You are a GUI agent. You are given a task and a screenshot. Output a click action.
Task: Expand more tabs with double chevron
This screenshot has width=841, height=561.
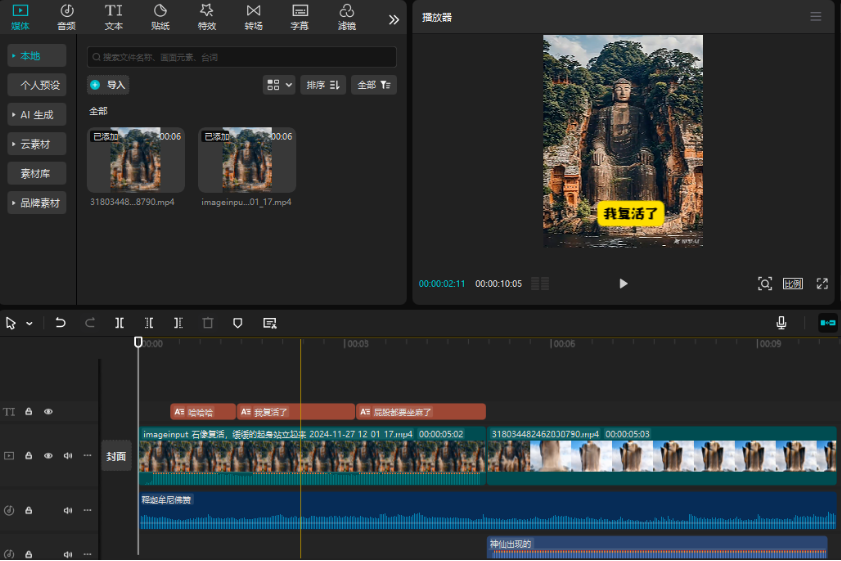[394, 19]
